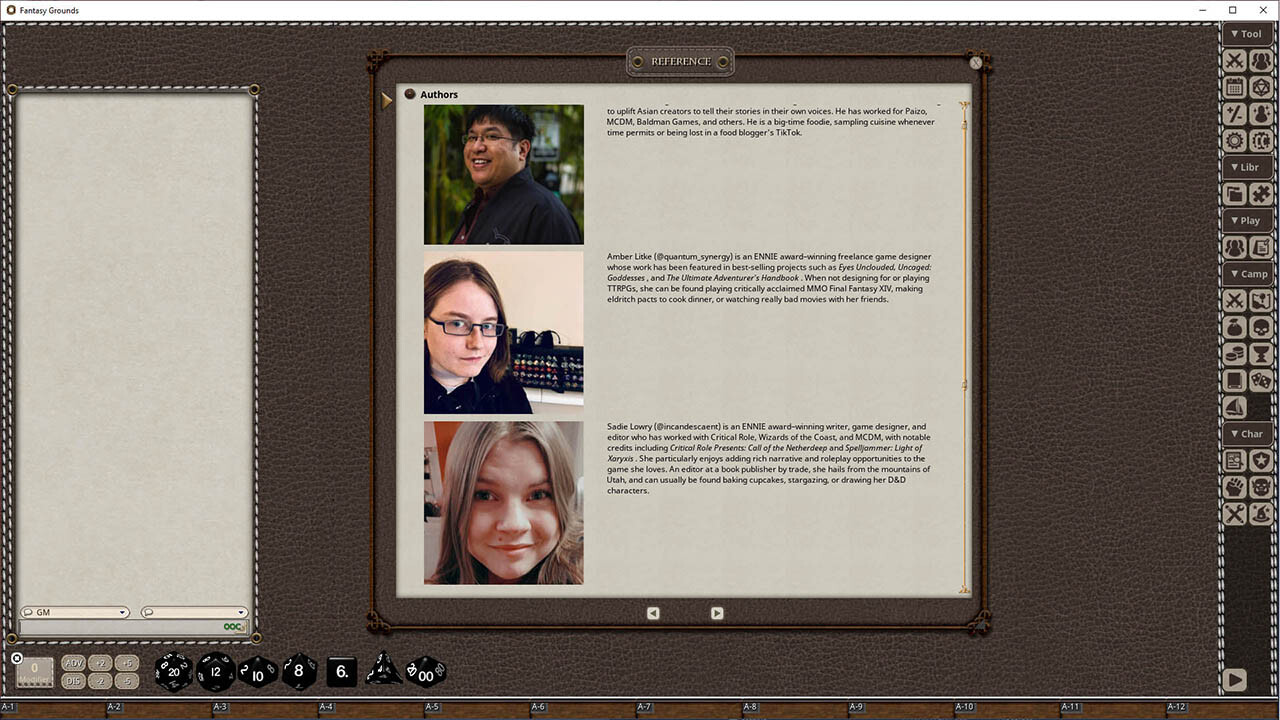The image size is (1280, 720).
Task: Enable the ADV advantage toggle
Action: coord(72,662)
